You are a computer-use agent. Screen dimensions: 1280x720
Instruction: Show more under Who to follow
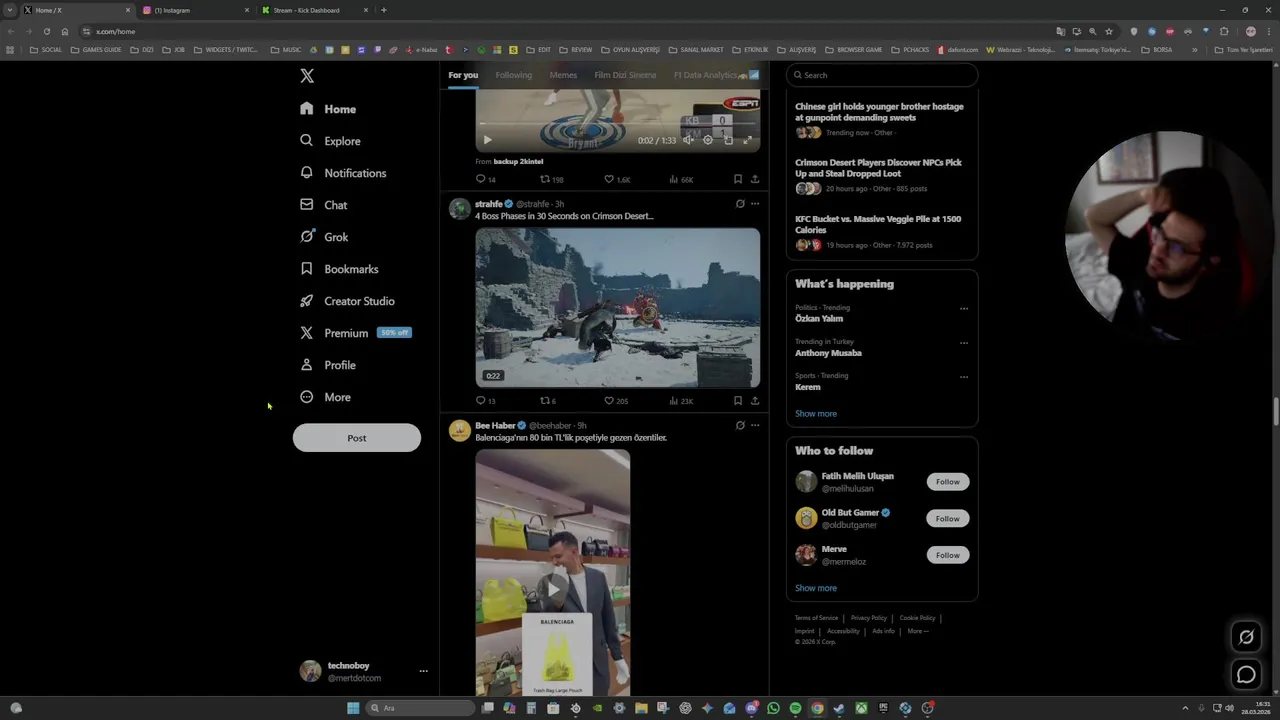click(816, 588)
